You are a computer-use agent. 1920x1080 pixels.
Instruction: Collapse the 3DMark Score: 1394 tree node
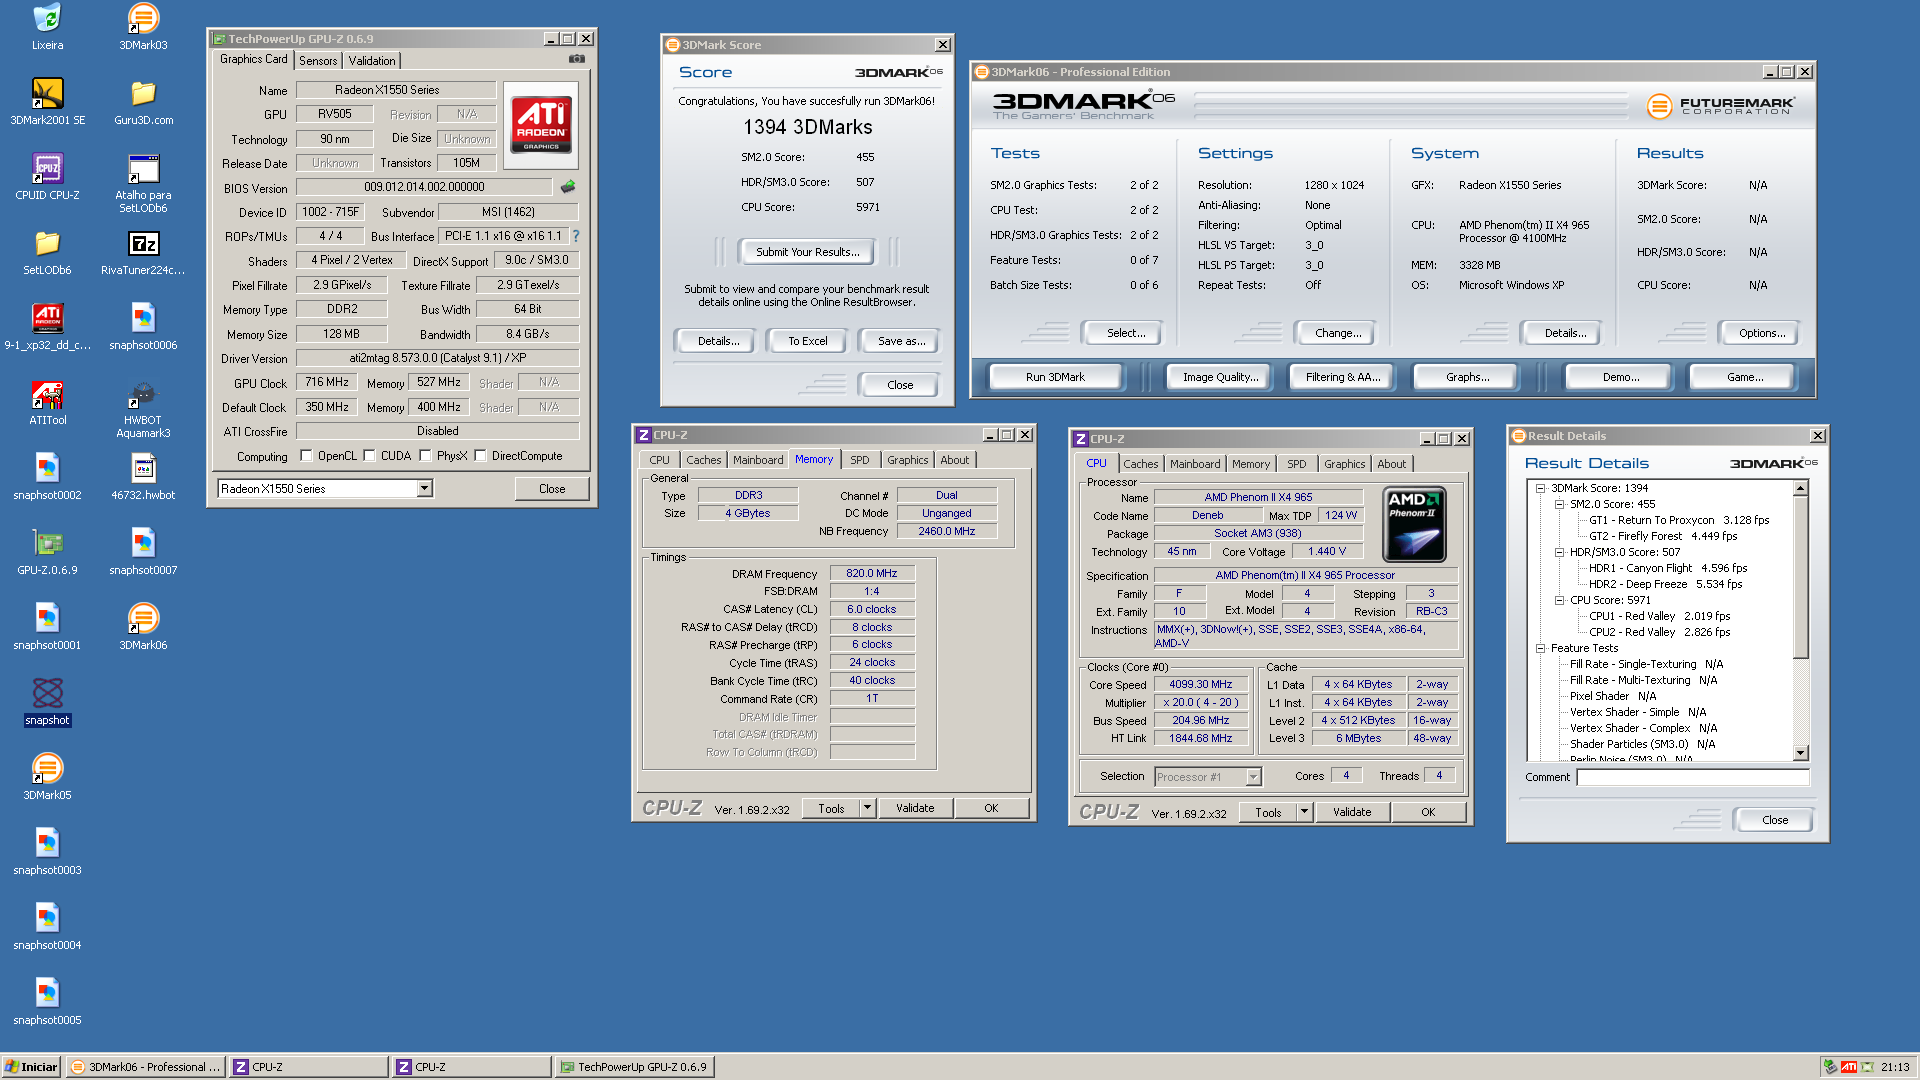(1541, 489)
